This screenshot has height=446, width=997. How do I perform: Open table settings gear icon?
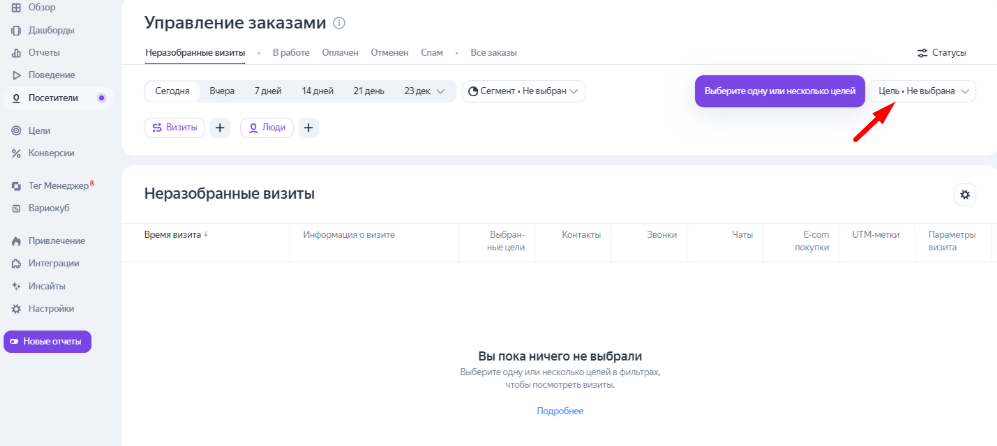pyautogui.click(x=965, y=194)
